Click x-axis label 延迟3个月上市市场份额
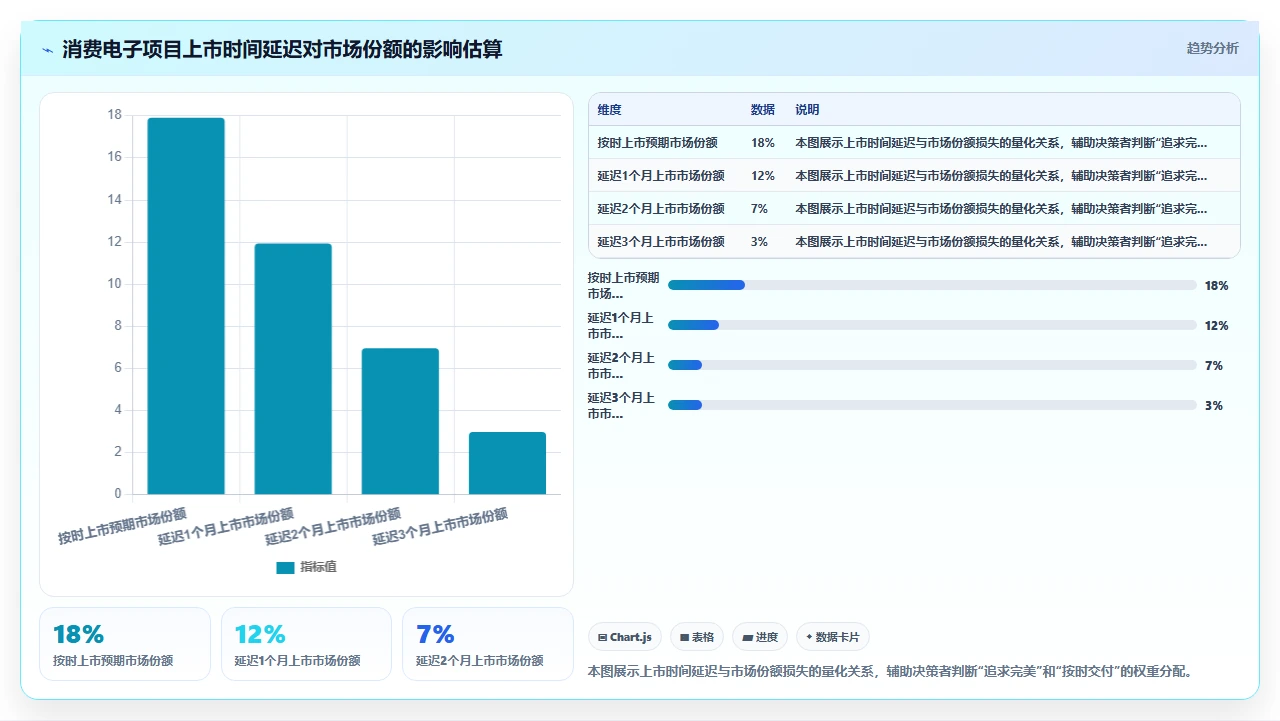 (x=440, y=526)
